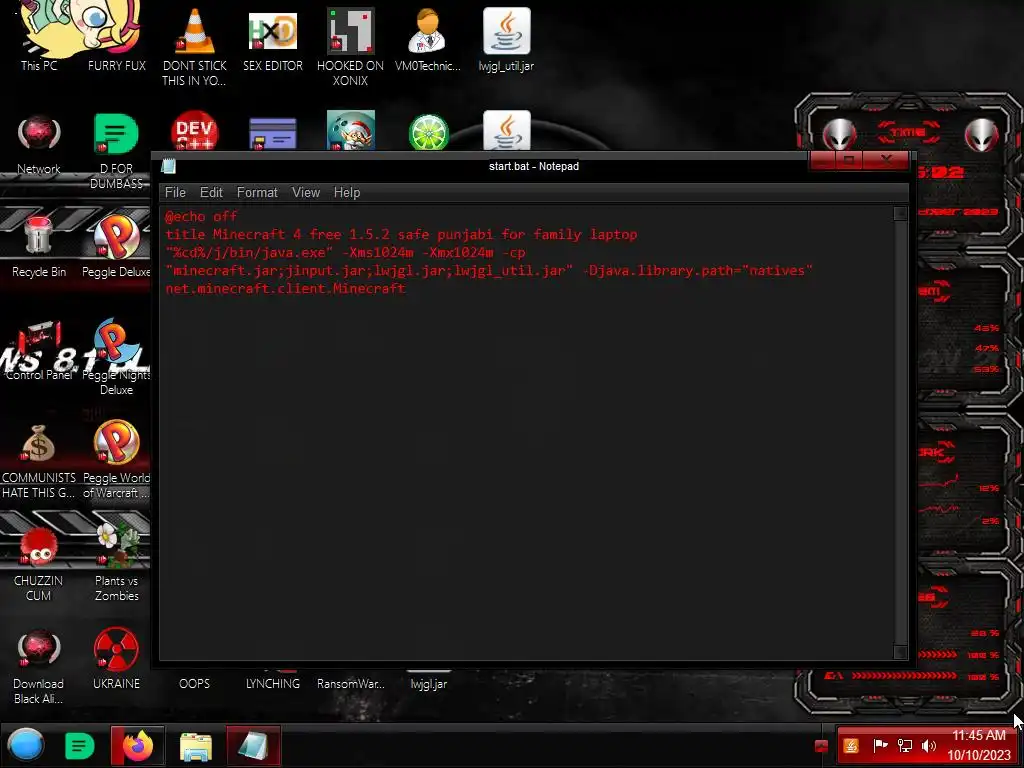
Task: Click the '@echo off' line of text
Action: 201,216
